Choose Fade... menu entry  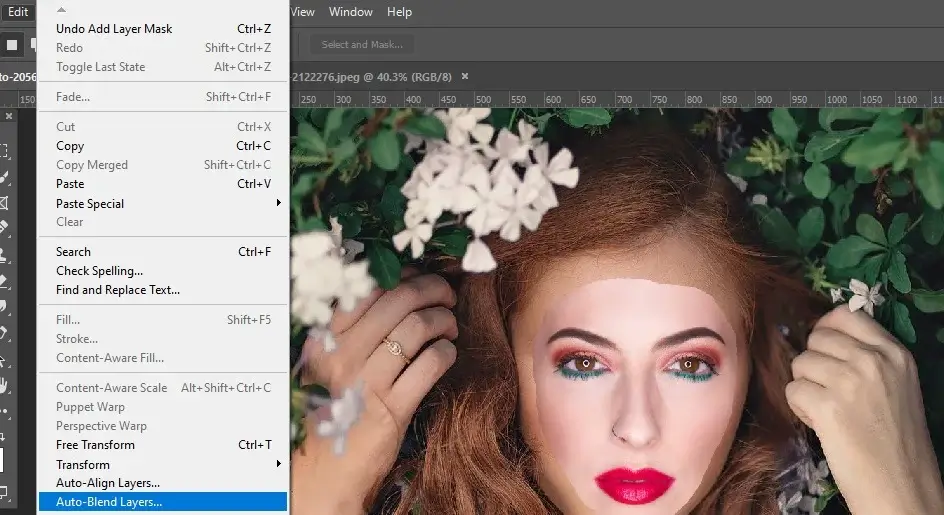(x=163, y=97)
